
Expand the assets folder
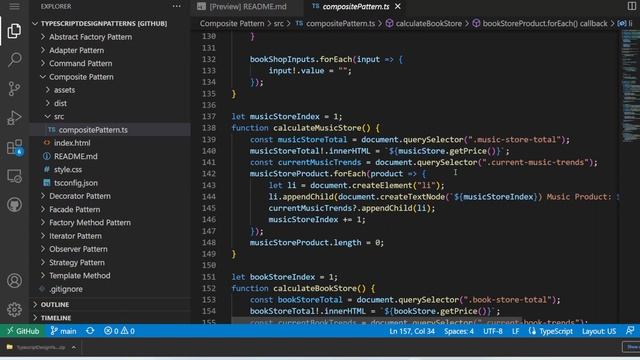(64, 90)
